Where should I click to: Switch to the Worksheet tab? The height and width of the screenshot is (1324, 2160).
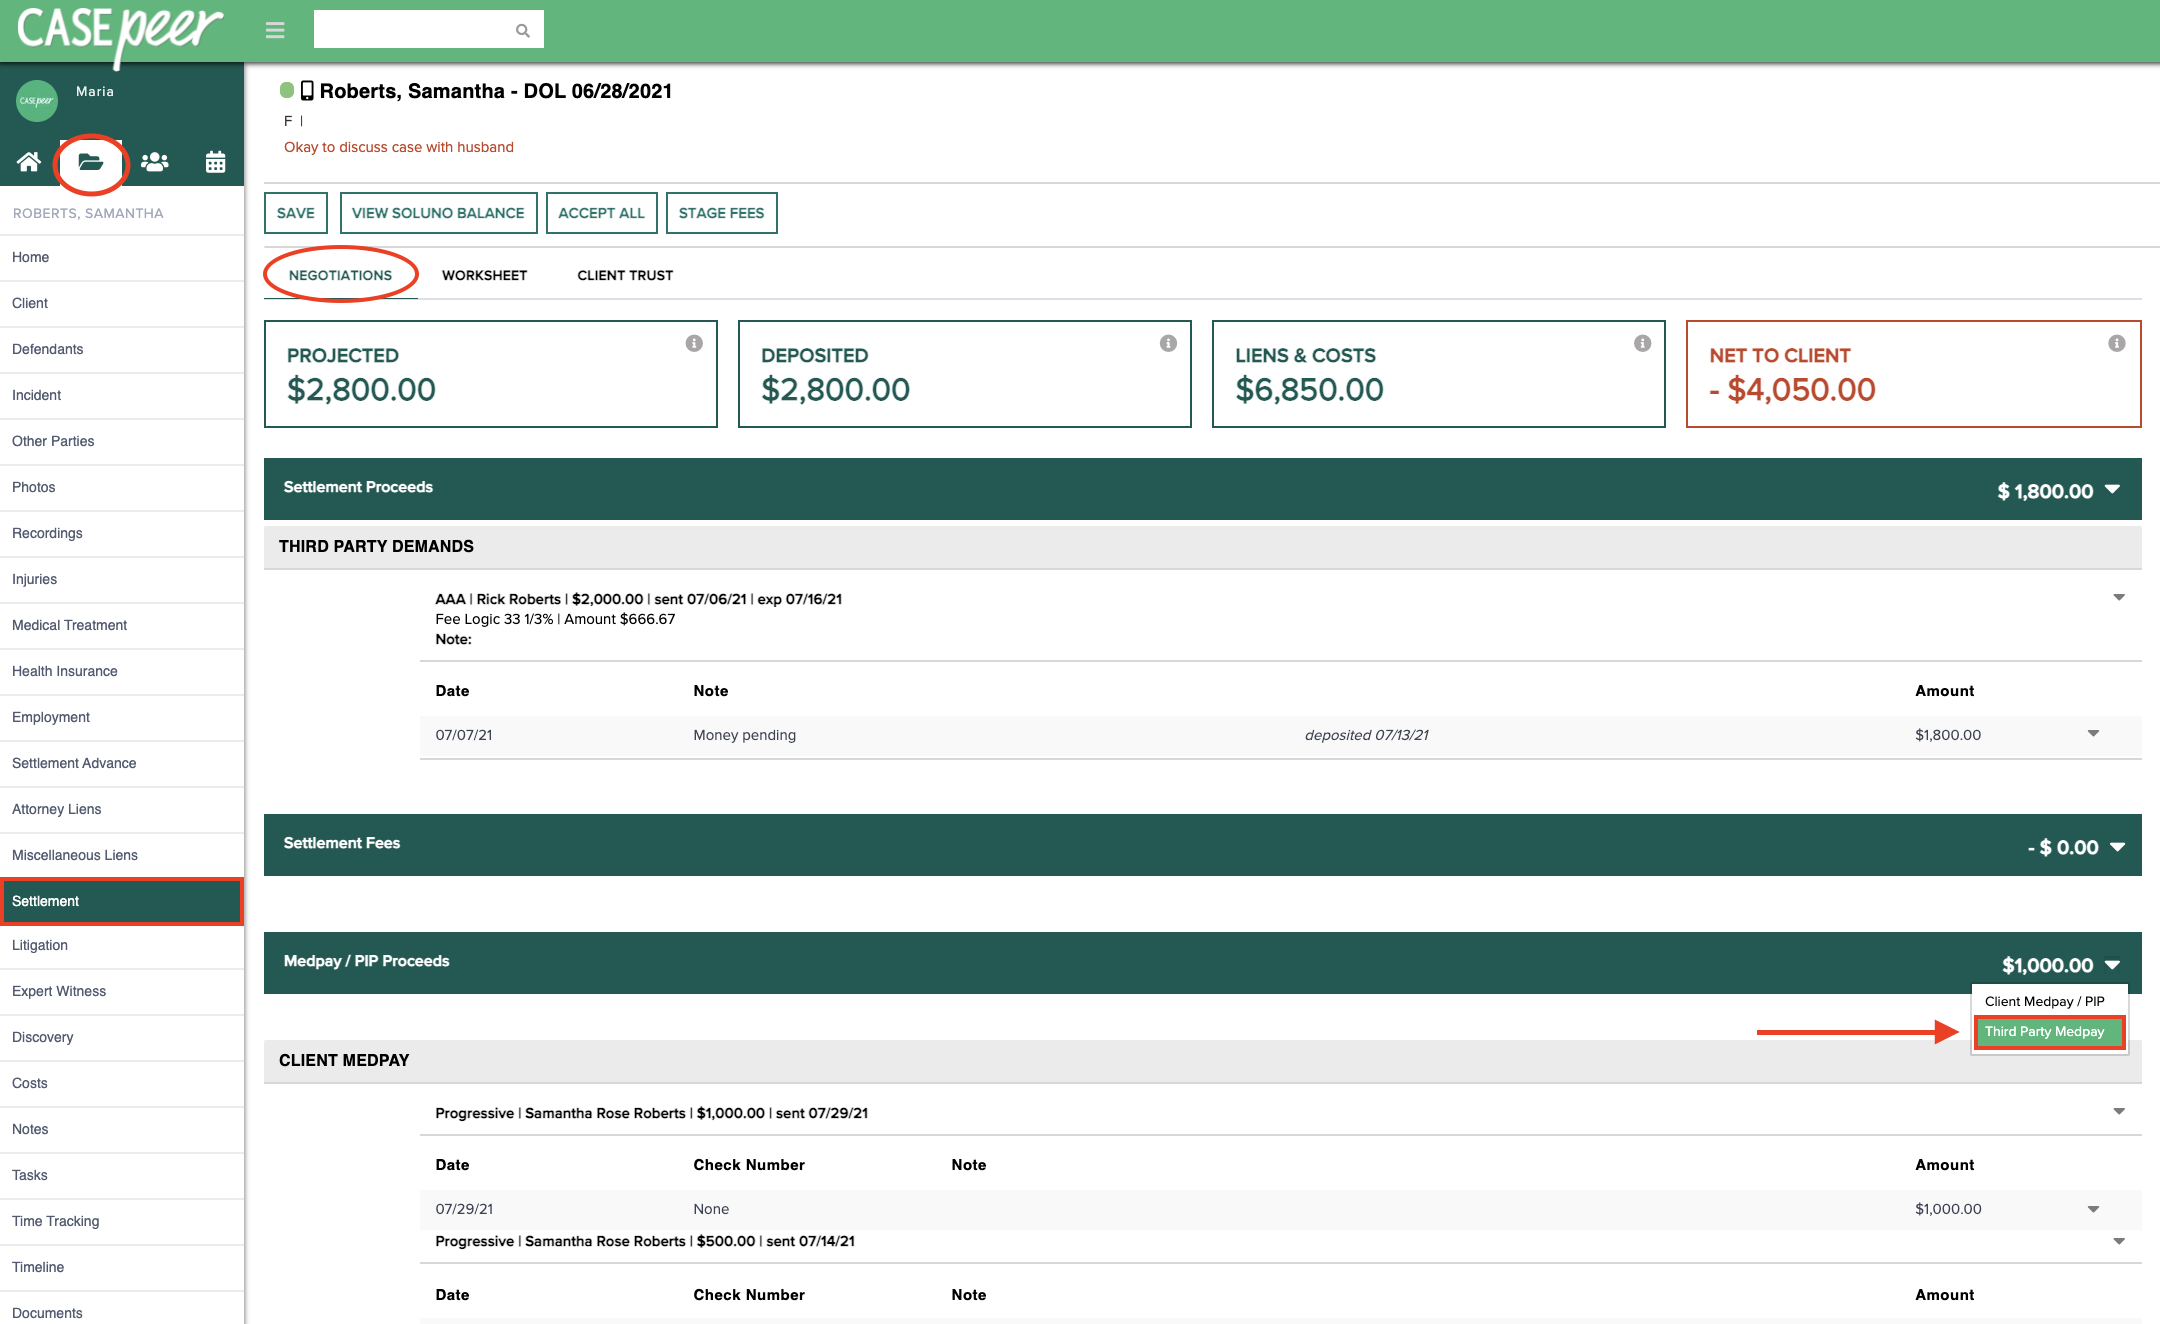pyautogui.click(x=484, y=275)
